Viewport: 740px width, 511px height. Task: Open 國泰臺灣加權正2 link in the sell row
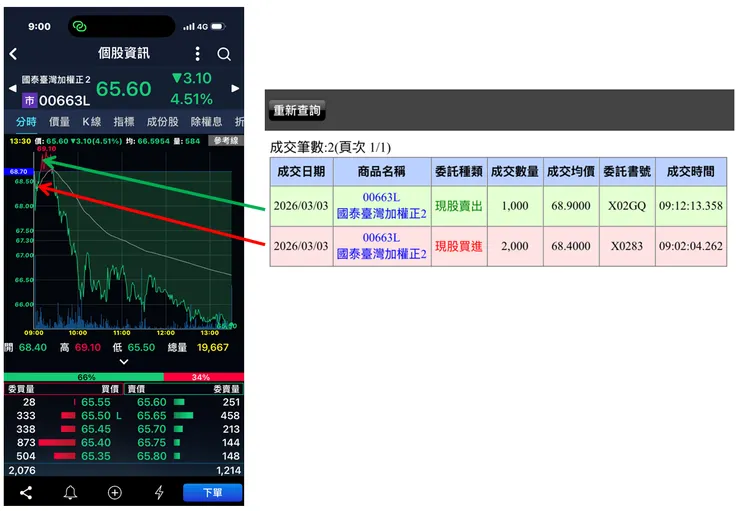pos(381,214)
